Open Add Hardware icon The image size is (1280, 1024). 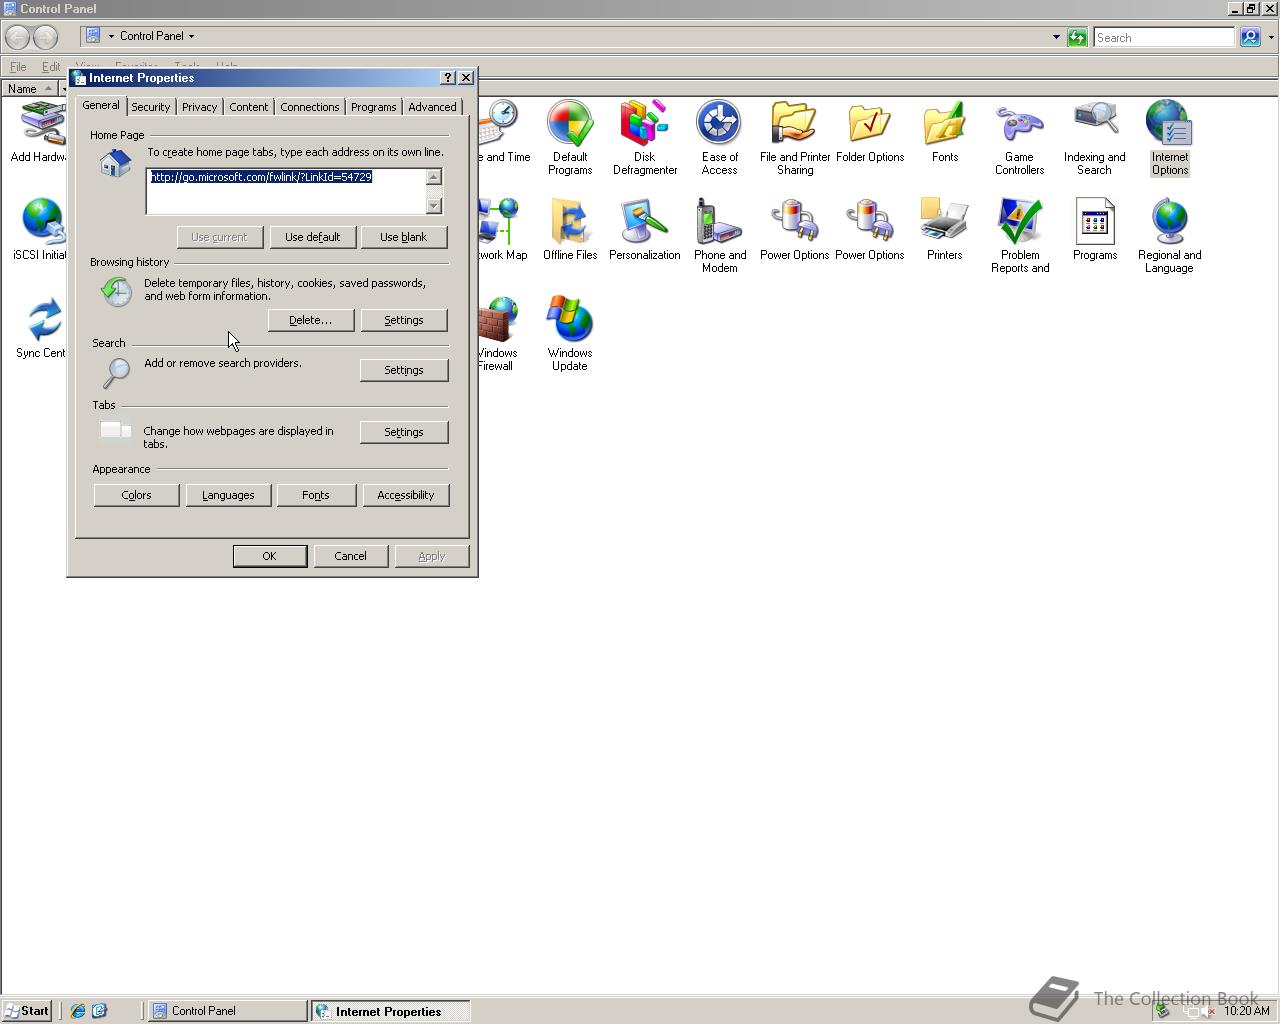(40, 131)
